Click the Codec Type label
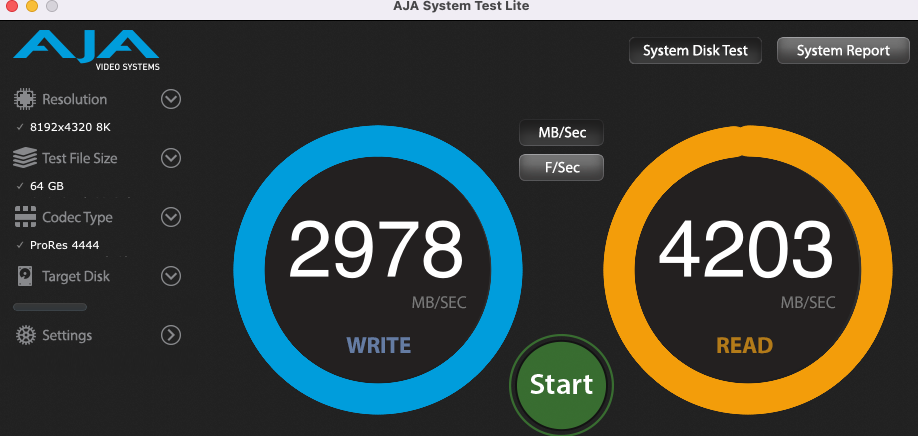Viewport: 918px width, 436px height. click(x=77, y=218)
